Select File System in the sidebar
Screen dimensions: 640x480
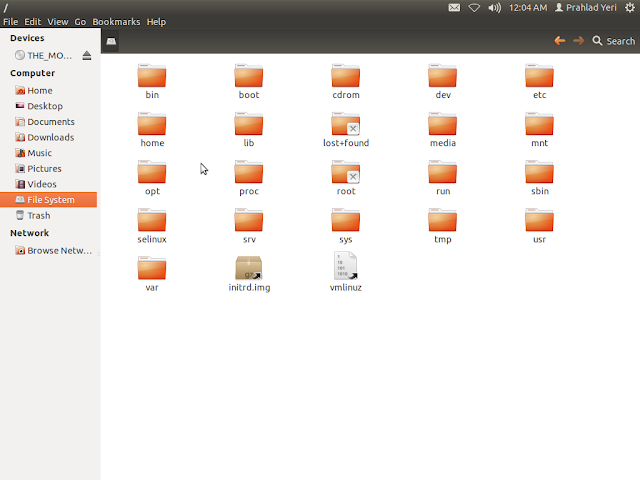[48, 200]
